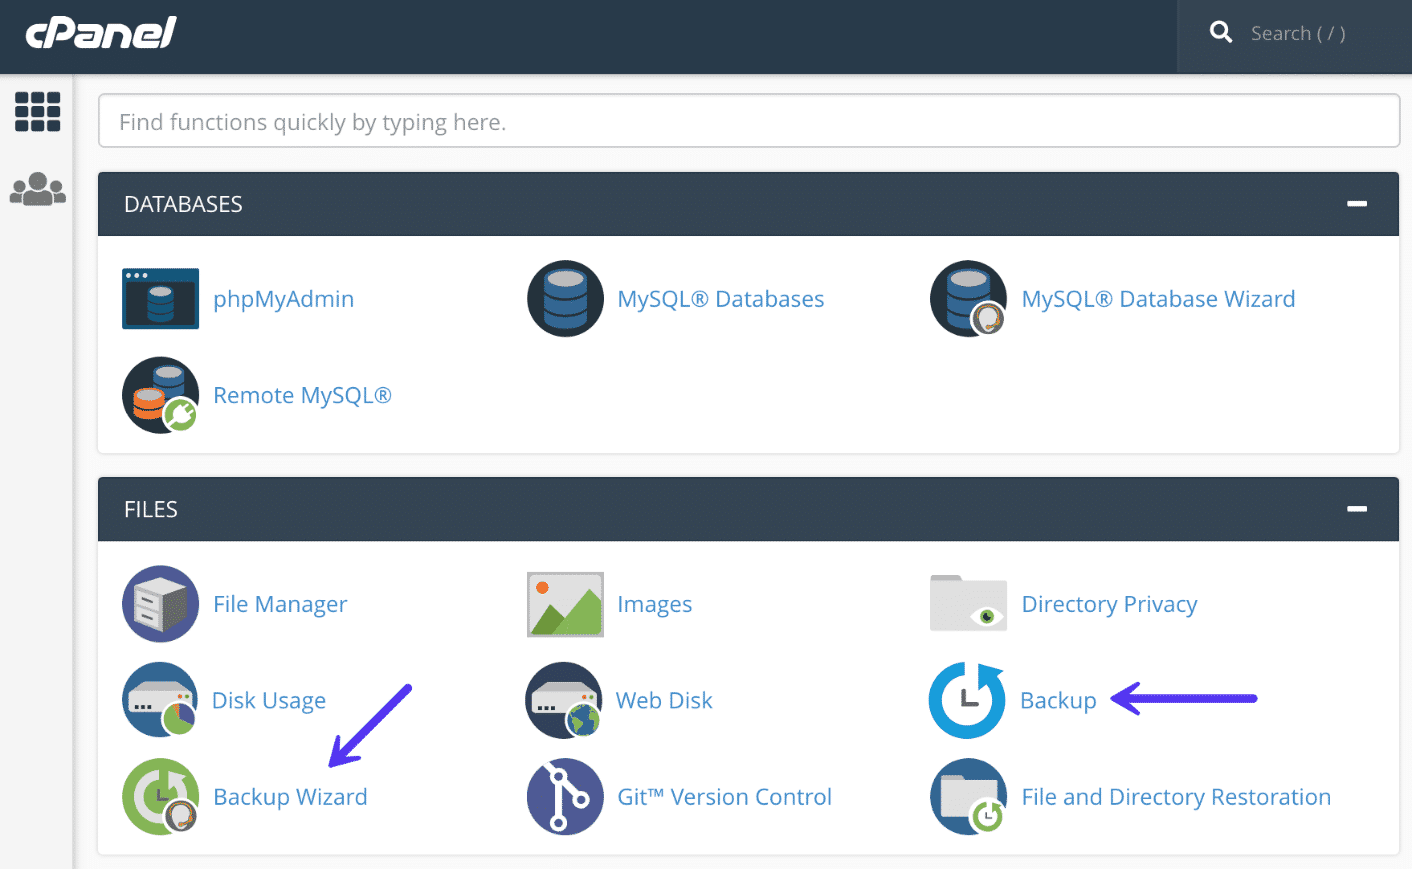Collapse the DATABASES section

pos(1357,203)
